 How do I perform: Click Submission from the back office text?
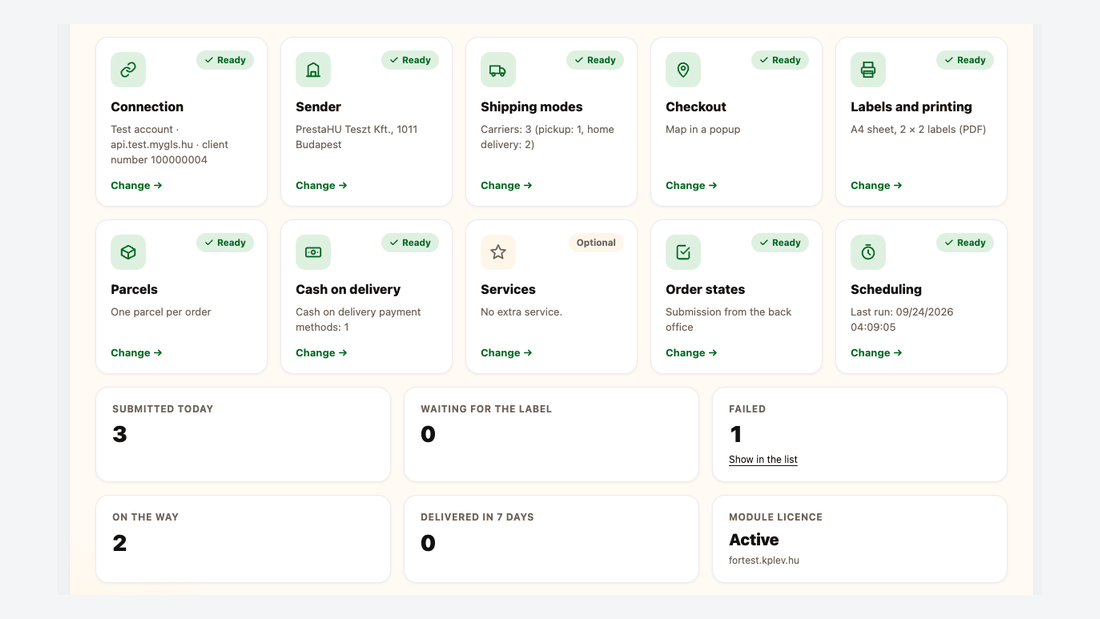[x=728, y=319]
